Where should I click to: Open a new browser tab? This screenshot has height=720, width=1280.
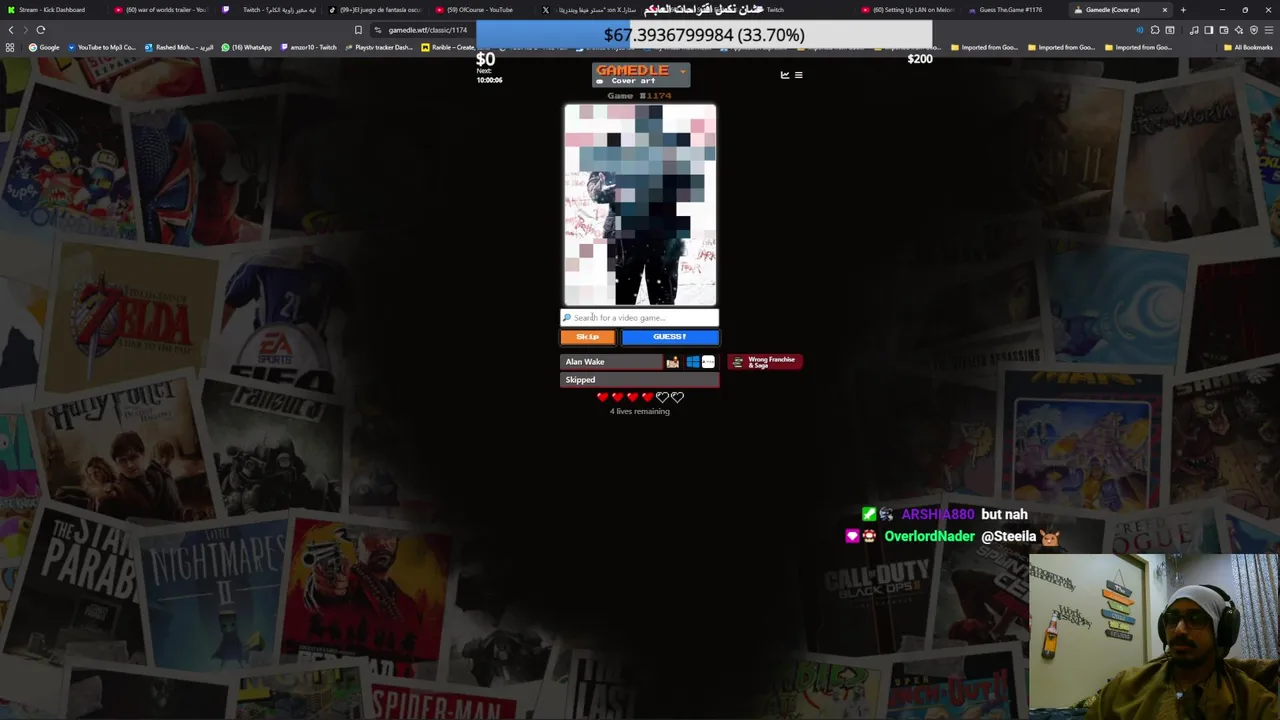(1183, 10)
